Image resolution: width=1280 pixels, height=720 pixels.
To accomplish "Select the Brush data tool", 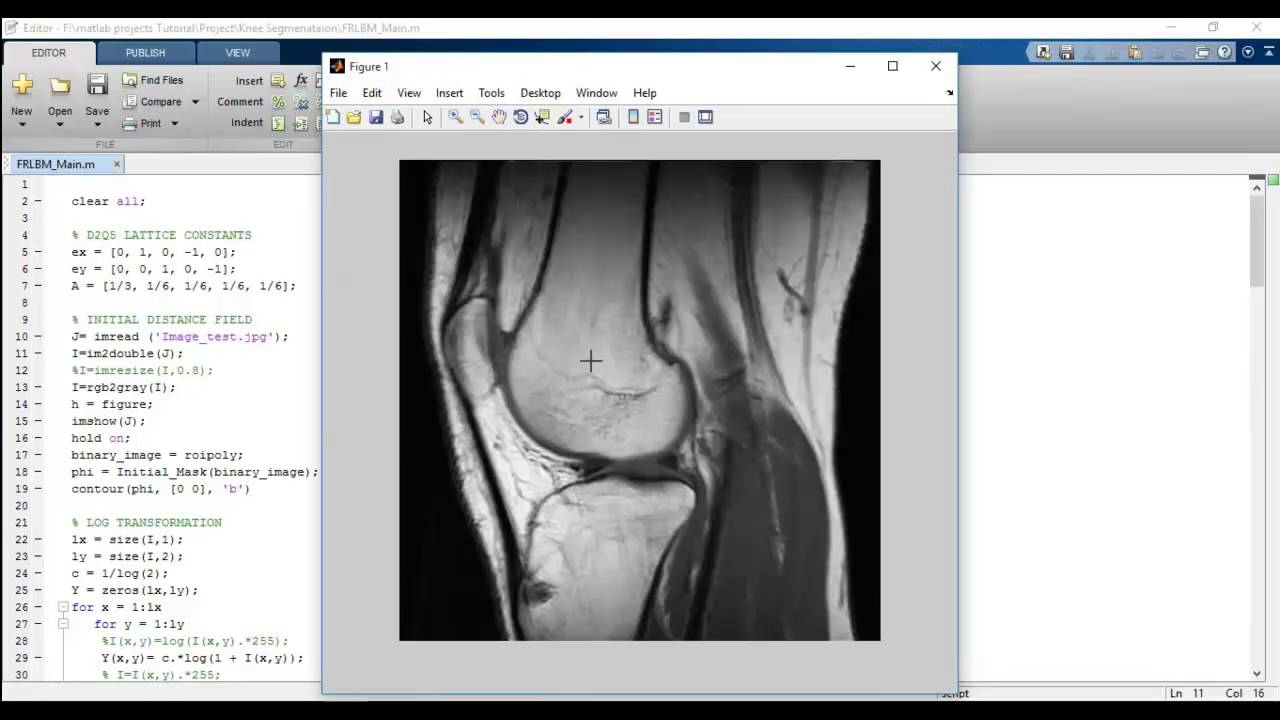I will coord(565,117).
